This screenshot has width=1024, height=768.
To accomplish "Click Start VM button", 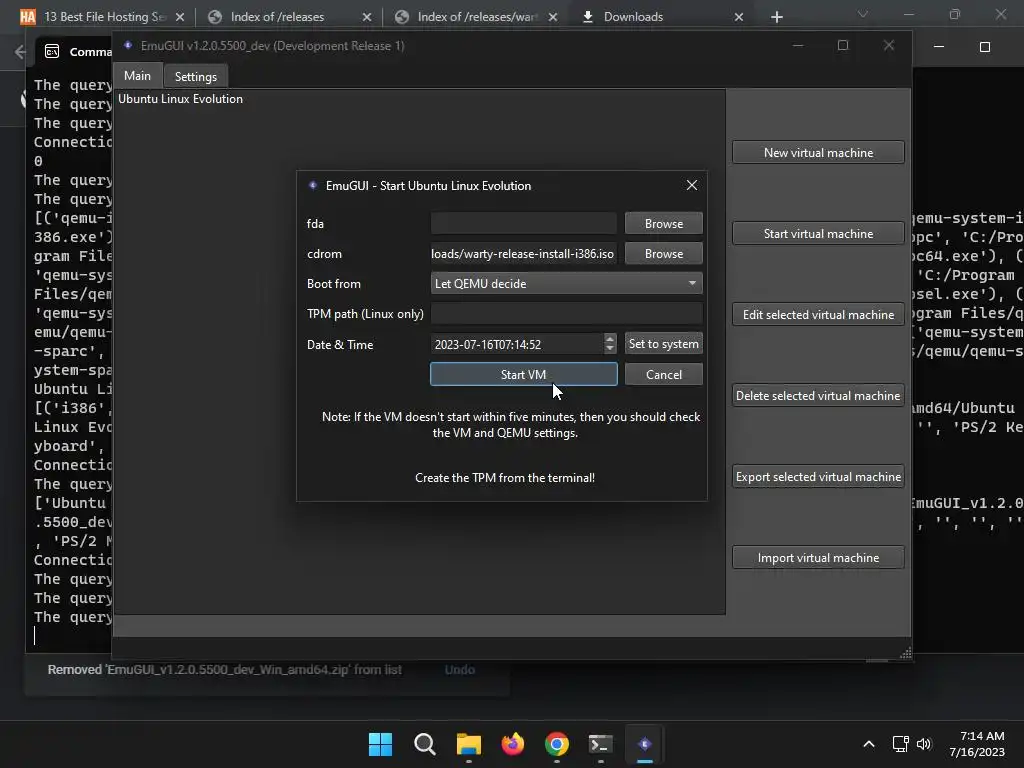I will click(523, 374).
